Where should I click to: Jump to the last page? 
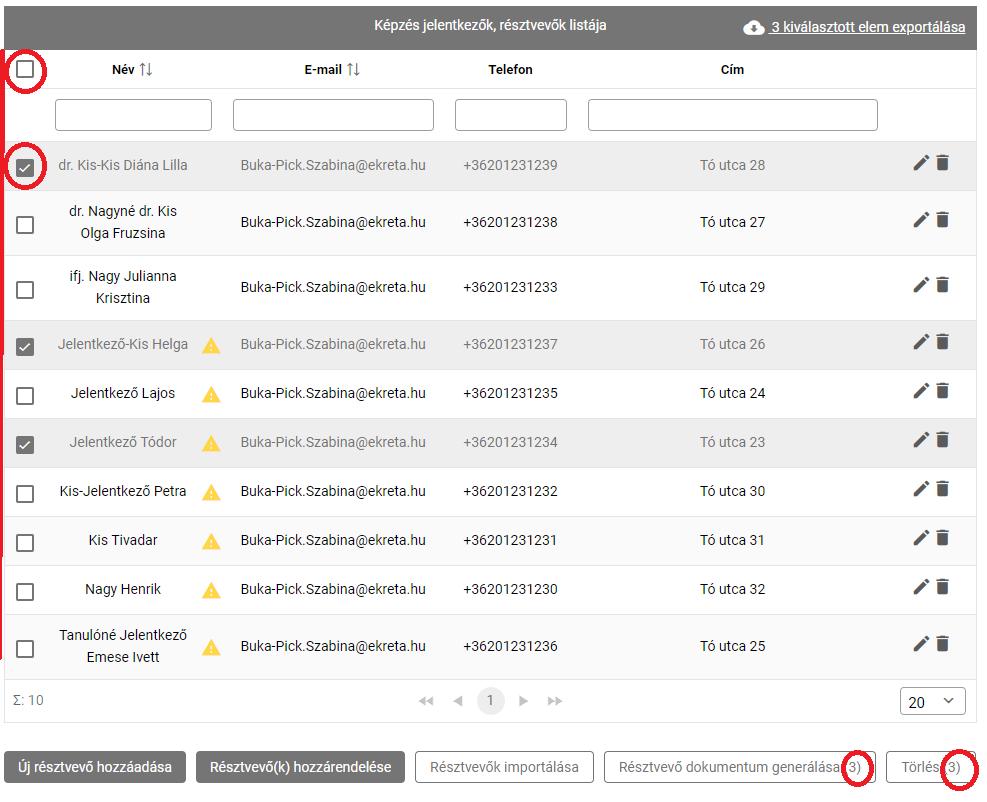555,701
